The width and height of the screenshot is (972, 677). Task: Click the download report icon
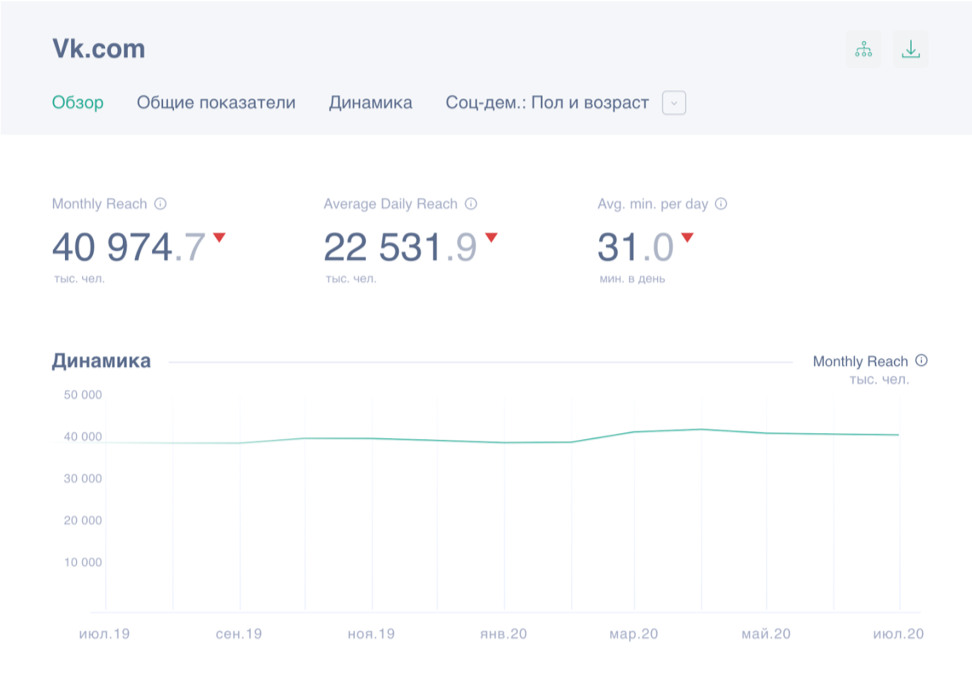pos(911,49)
